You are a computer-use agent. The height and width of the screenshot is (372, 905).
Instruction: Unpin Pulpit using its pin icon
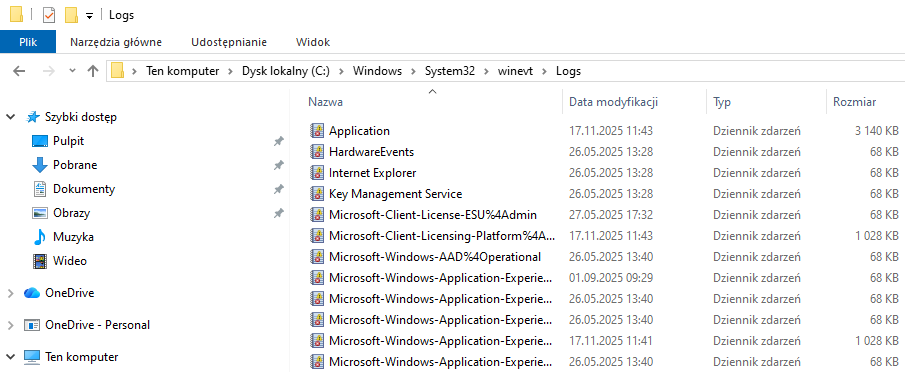coord(278,141)
